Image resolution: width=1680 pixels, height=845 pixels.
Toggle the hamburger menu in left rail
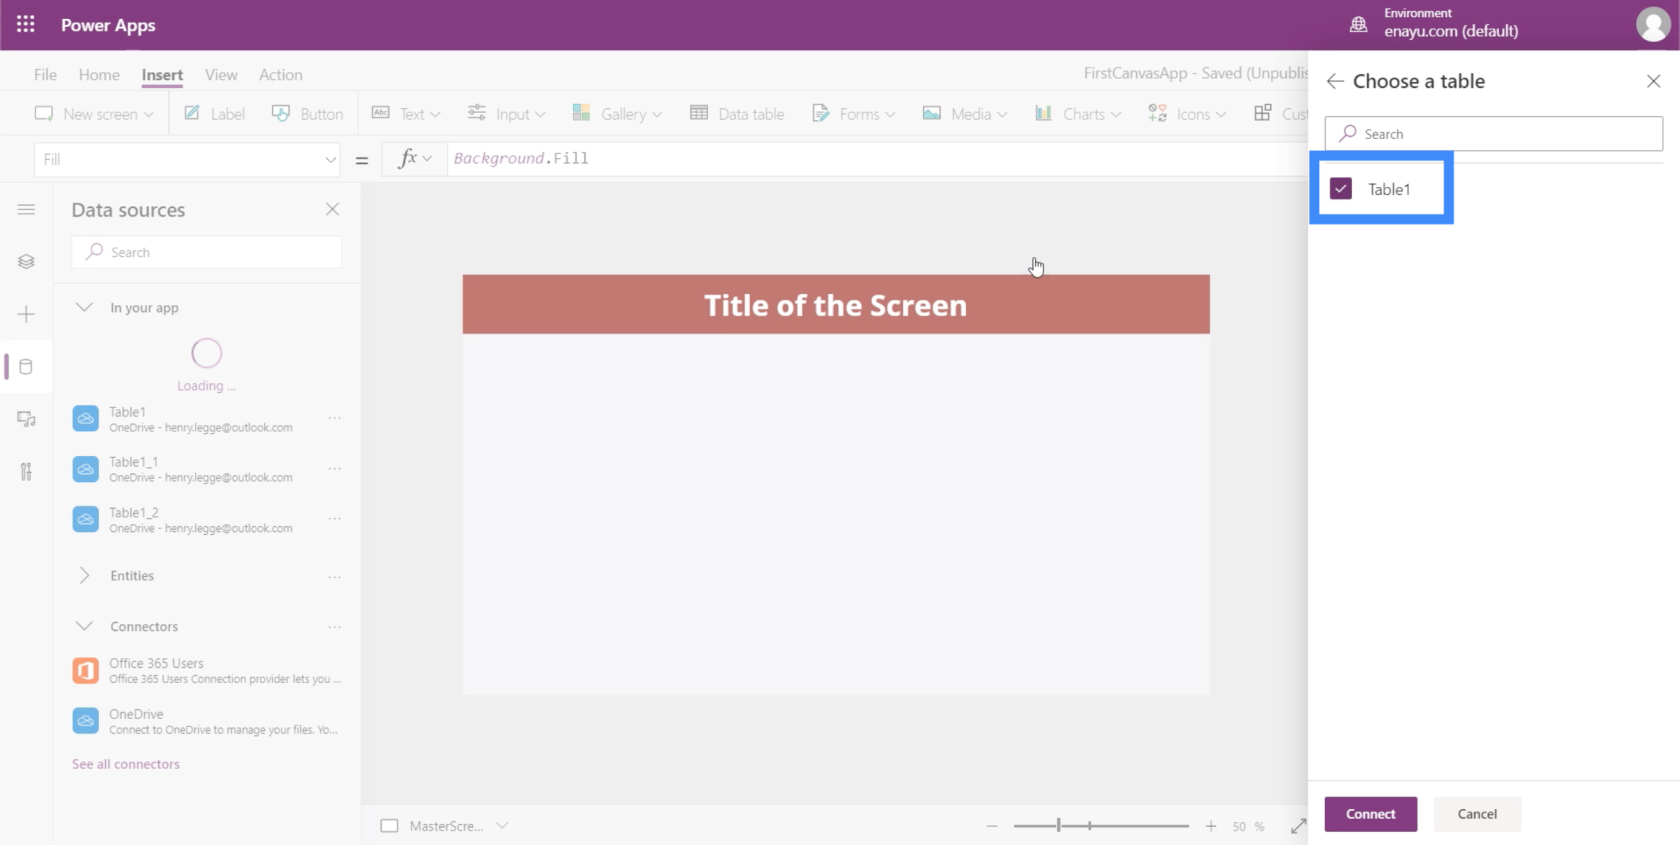tap(27, 209)
